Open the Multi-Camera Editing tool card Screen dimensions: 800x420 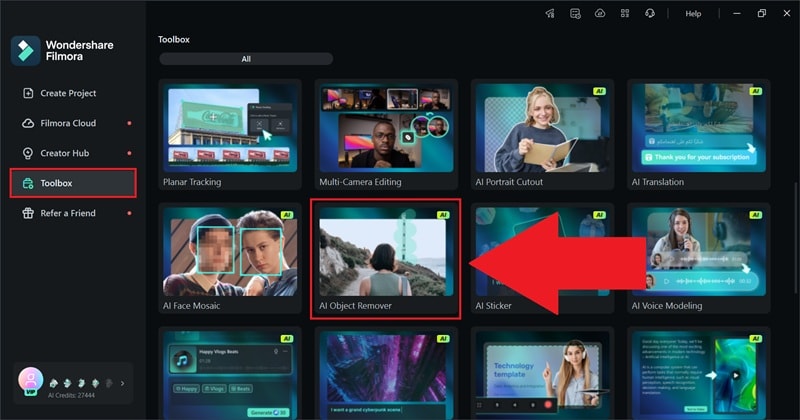[x=386, y=135]
